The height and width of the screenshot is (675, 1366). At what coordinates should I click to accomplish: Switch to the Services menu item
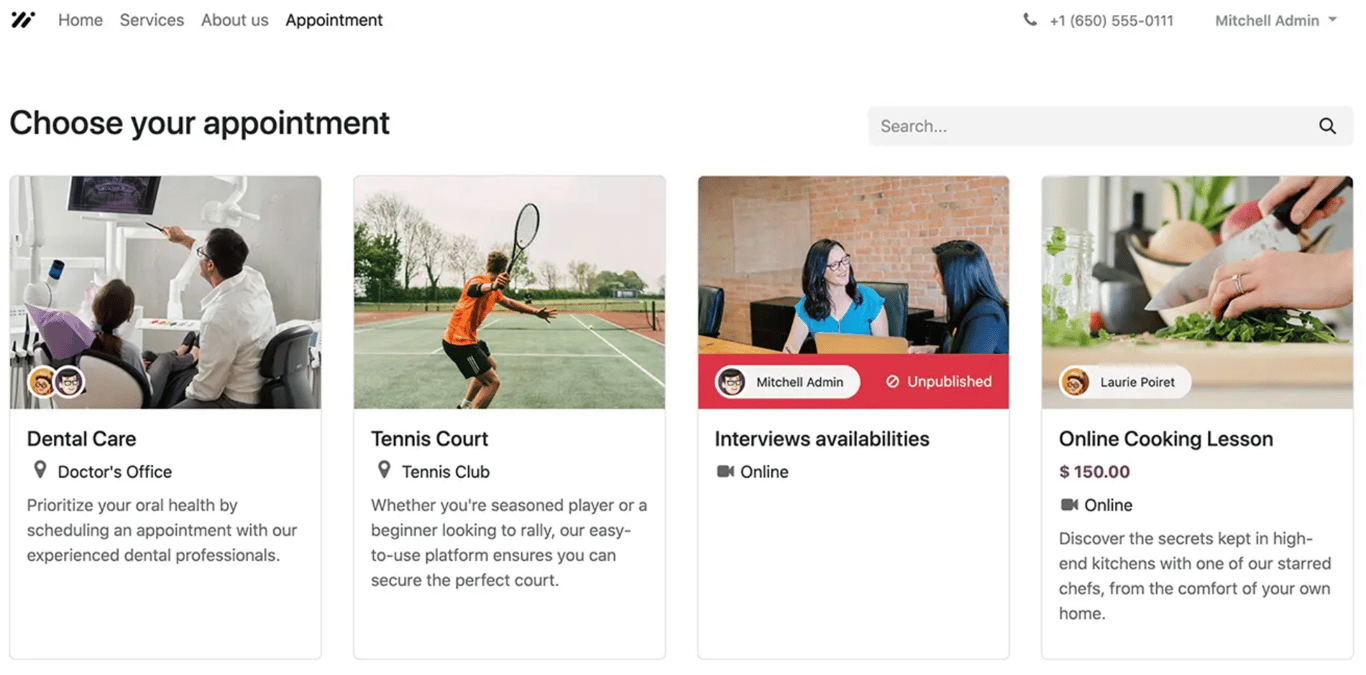tap(151, 19)
